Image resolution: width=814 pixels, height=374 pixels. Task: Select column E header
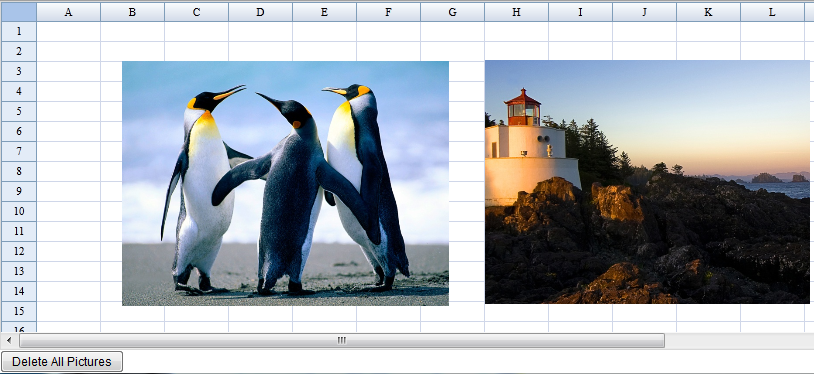coord(324,12)
